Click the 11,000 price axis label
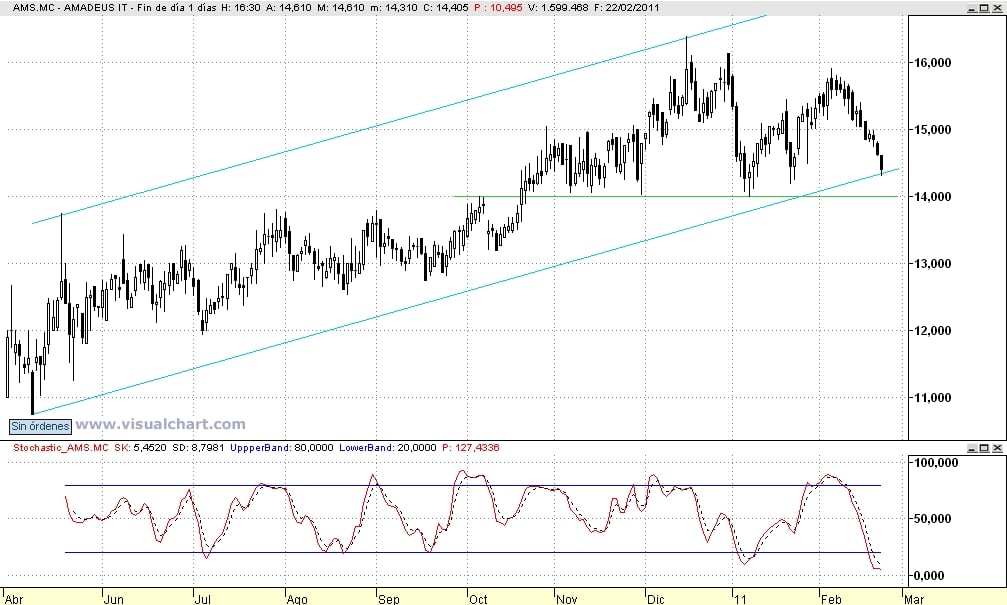 click(x=931, y=398)
